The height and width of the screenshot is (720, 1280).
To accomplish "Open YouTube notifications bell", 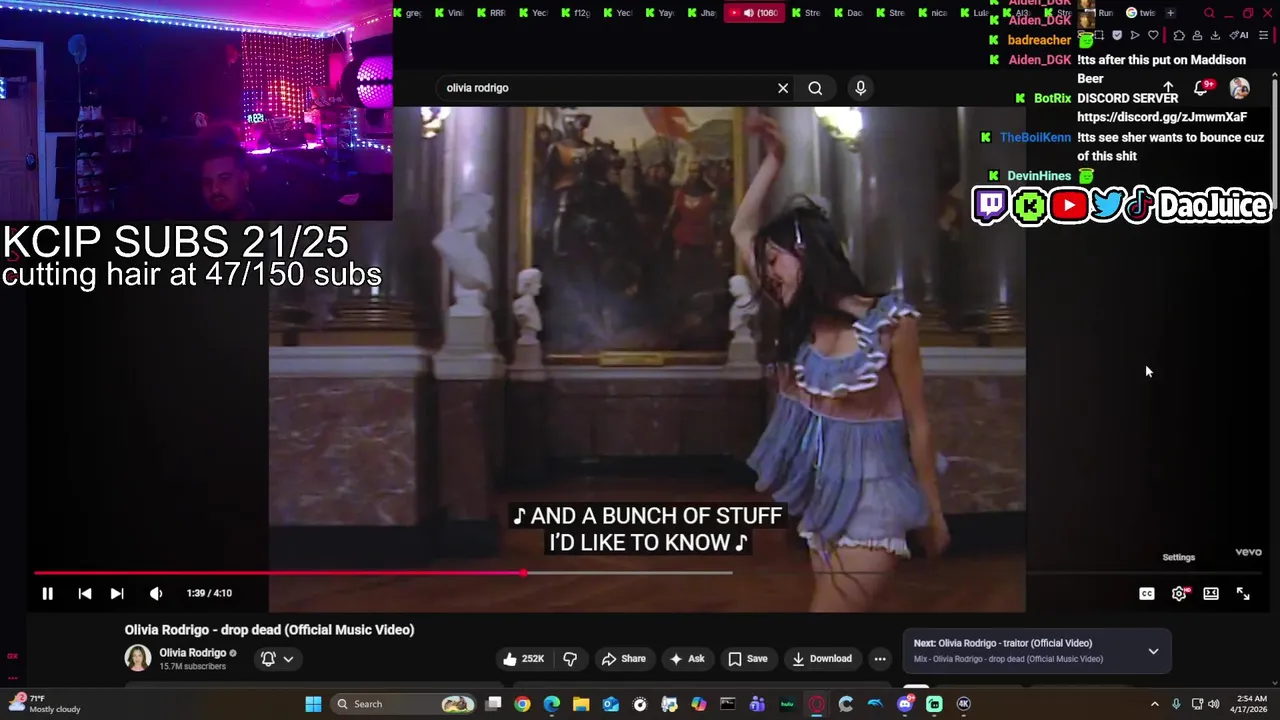I will [x=1202, y=88].
